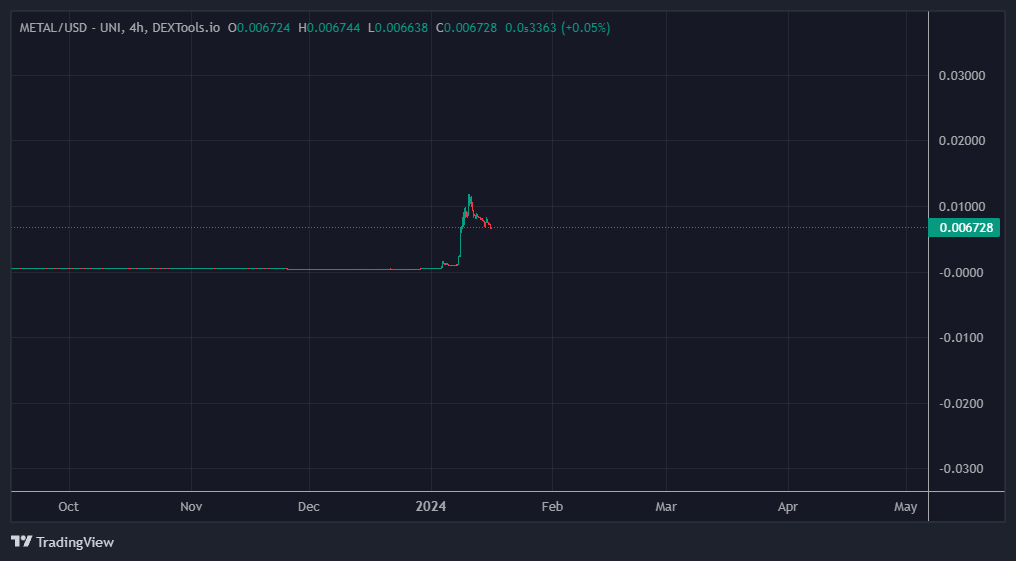1016x561 pixels.
Task: Click the 0.02000 price axis label
Action: point(962,141)
